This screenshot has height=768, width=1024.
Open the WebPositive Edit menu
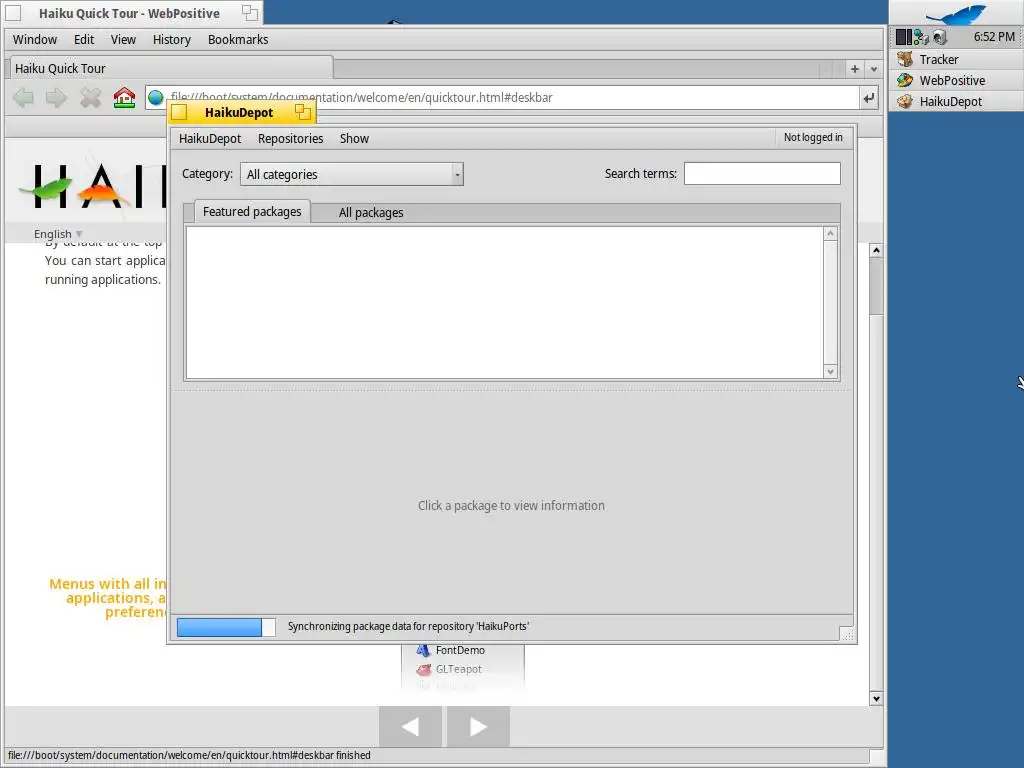click(x=84, y=40)
